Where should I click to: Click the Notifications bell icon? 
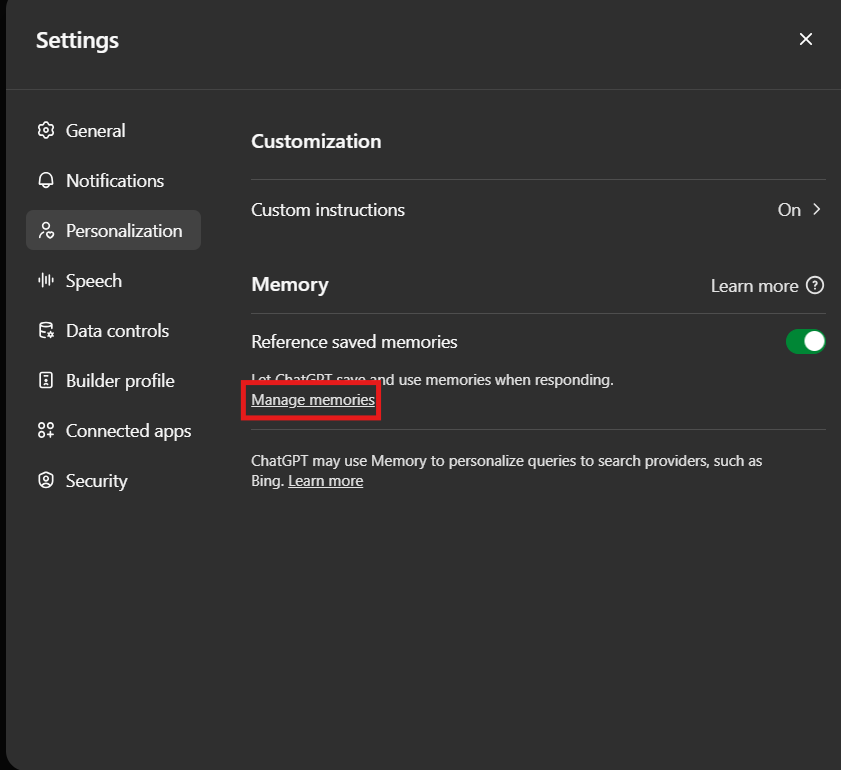[x=45, y=181]
